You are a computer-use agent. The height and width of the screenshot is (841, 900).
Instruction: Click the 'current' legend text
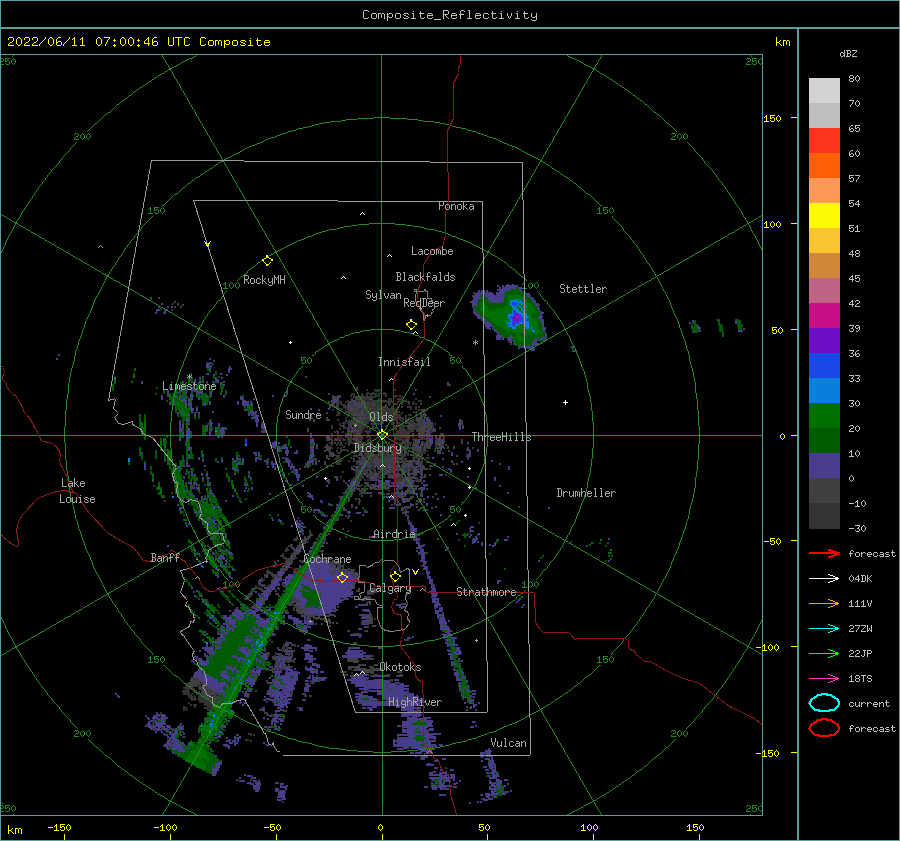(869, 703)
